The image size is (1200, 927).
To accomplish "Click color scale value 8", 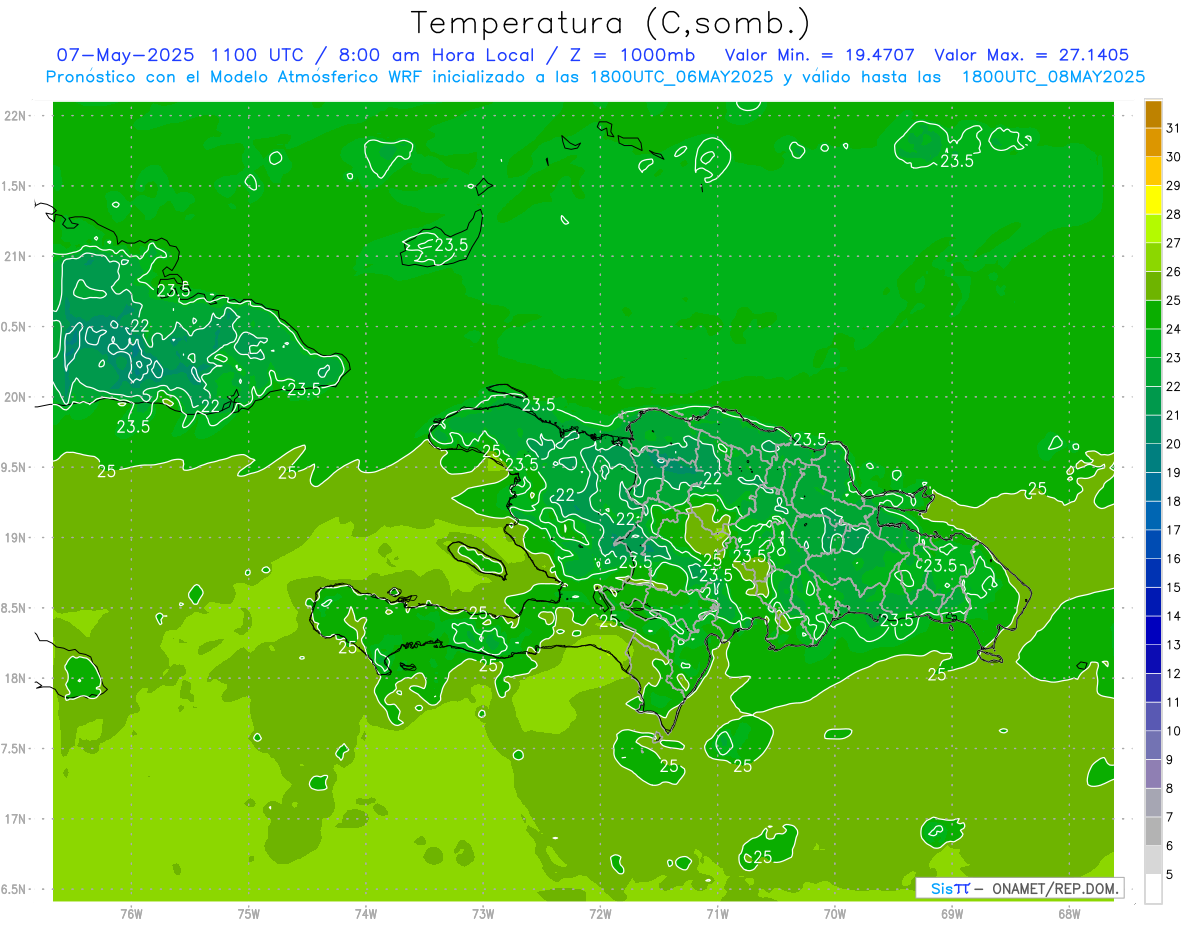I will [x=1170, y=788].
